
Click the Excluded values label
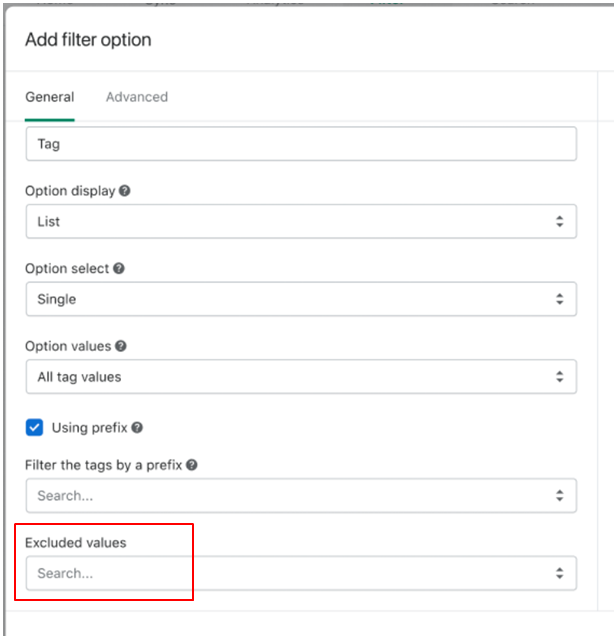pyautogui.click(x=76, y=542)
